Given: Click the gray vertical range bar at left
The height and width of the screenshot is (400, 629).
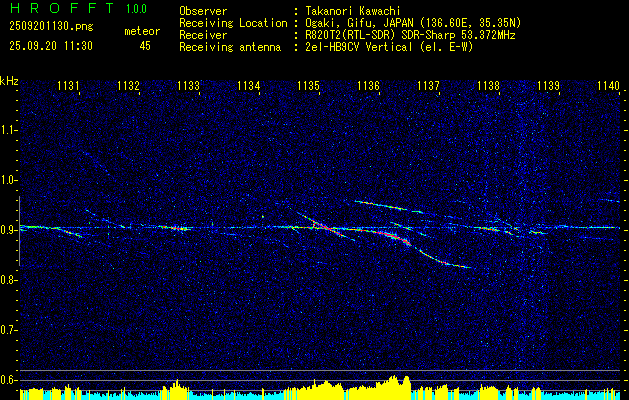Looking at the screenshot, I should click(19, 231).
